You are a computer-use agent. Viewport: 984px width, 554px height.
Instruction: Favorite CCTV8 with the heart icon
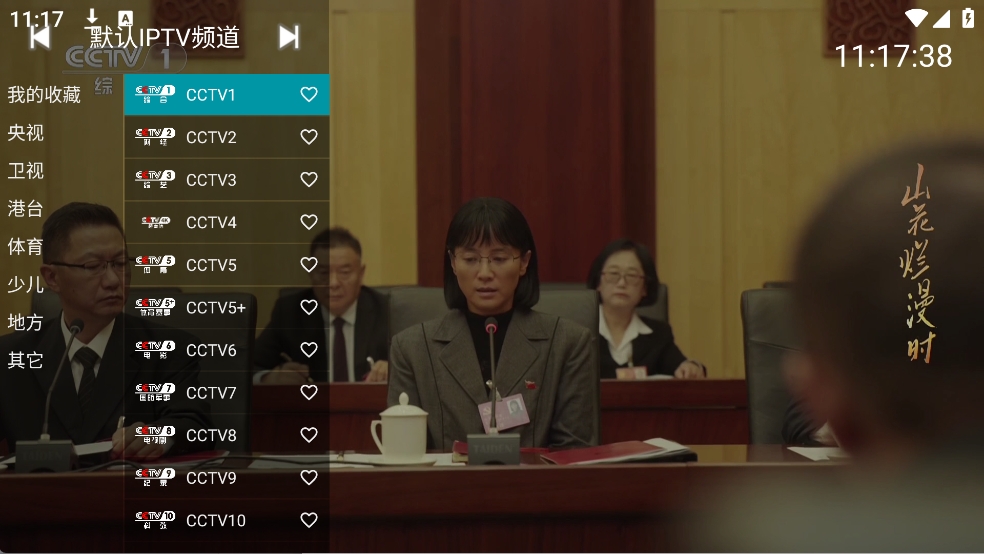point(309,435)
